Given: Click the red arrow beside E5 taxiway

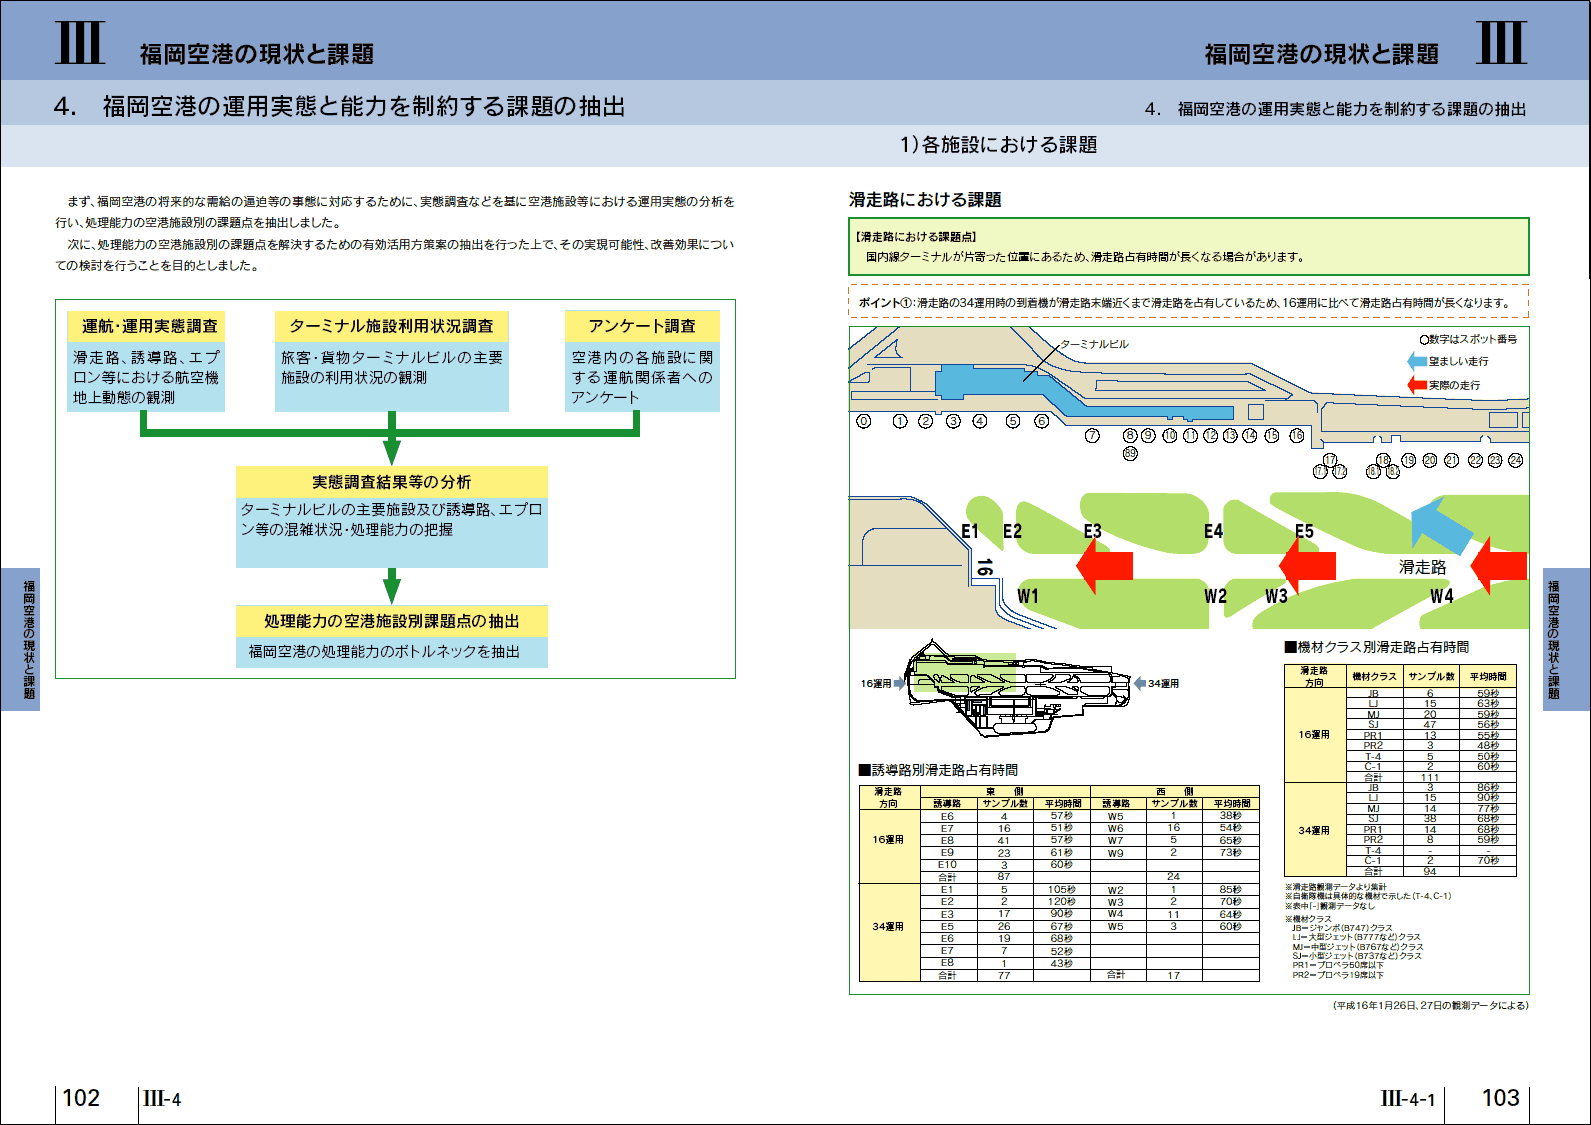Looking at the screenshot, I should 1307,566.
